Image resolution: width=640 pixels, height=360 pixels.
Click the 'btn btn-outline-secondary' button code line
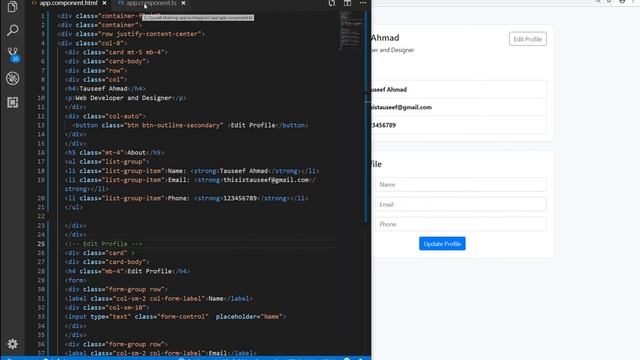pos(190,125)
